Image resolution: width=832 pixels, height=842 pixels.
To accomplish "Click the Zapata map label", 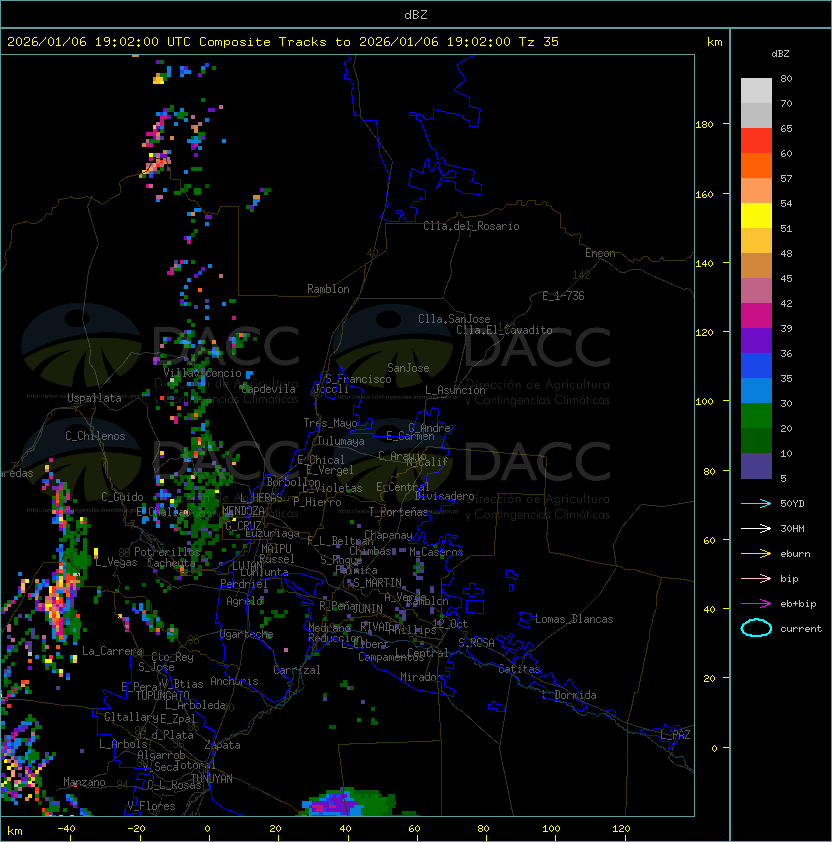I will pyautogui.click(x=222, y=745).
